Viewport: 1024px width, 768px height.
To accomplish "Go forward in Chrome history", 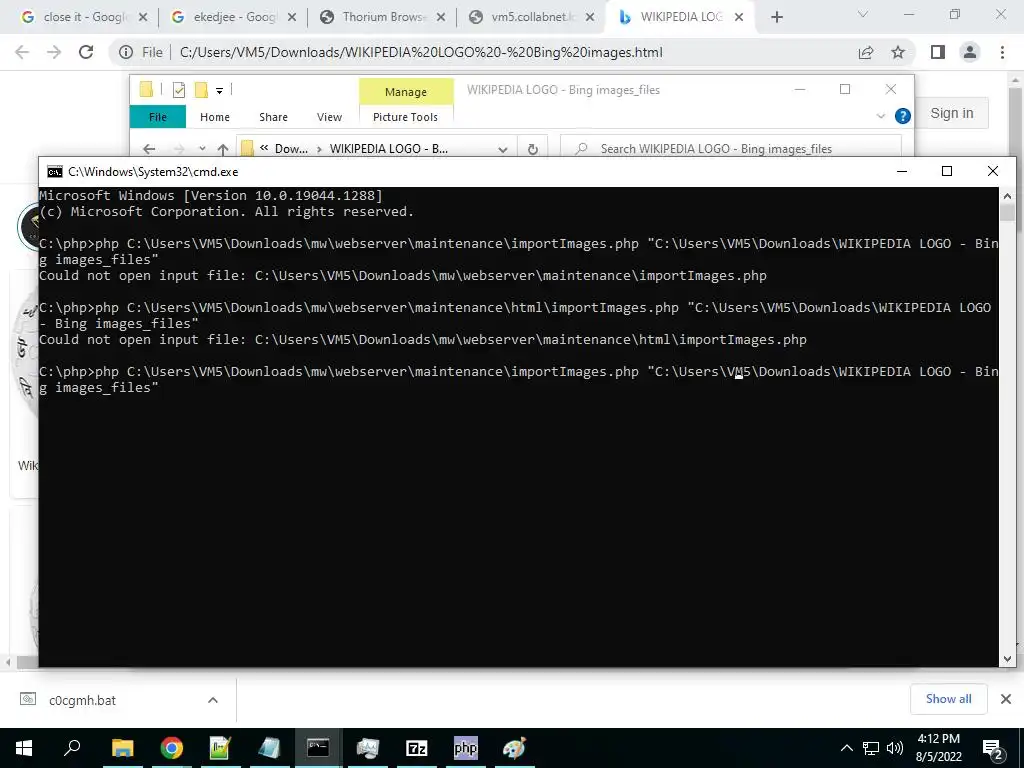I will (54, 52).
